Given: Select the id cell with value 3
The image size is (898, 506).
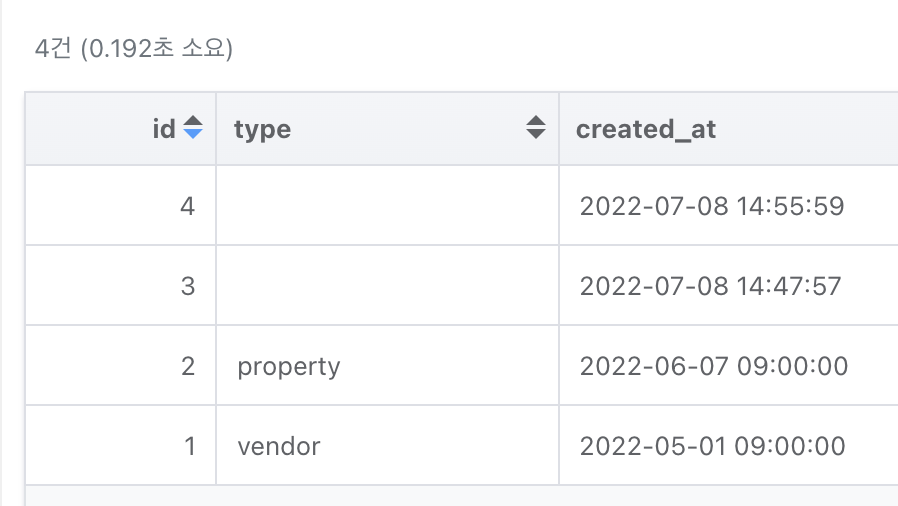Looking at the screenshot, I should (121, 286).
